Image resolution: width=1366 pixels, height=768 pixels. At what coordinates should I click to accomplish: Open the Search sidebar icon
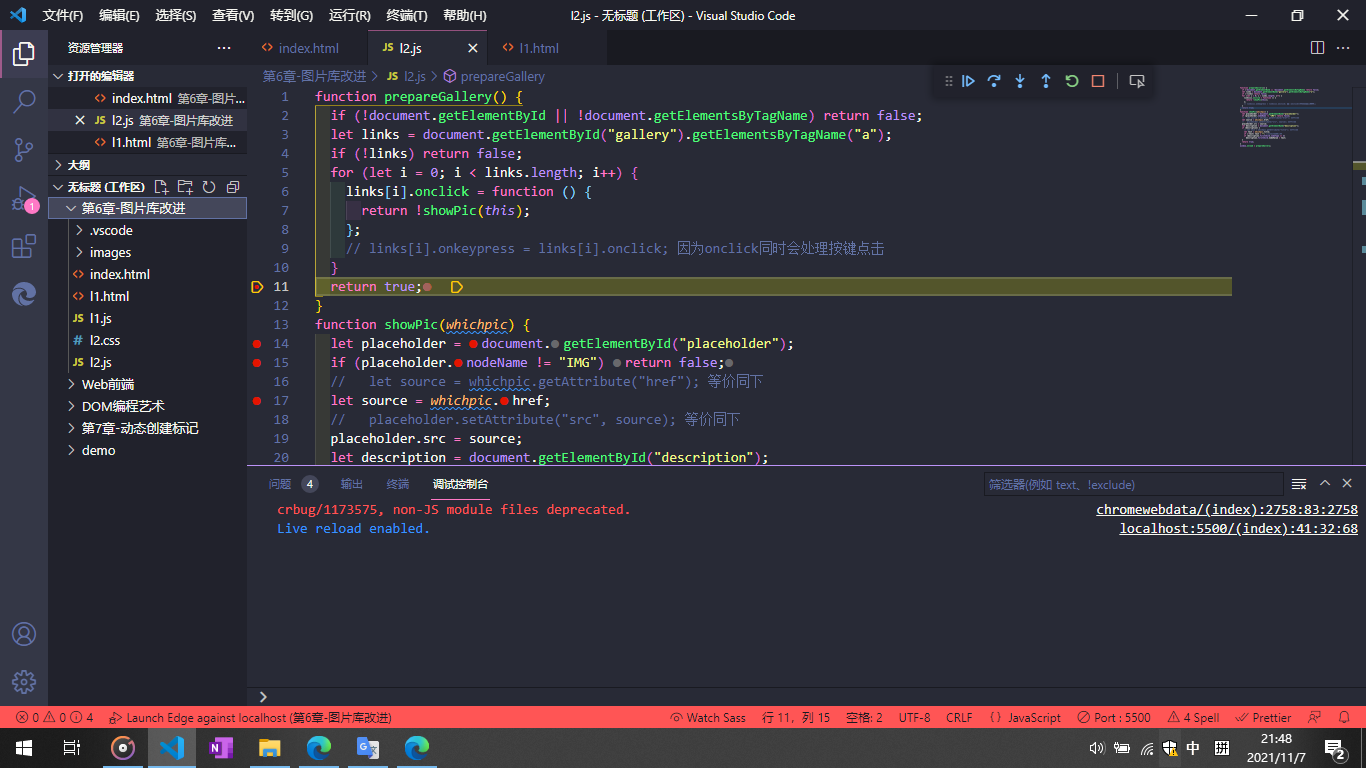pos(24,101)
